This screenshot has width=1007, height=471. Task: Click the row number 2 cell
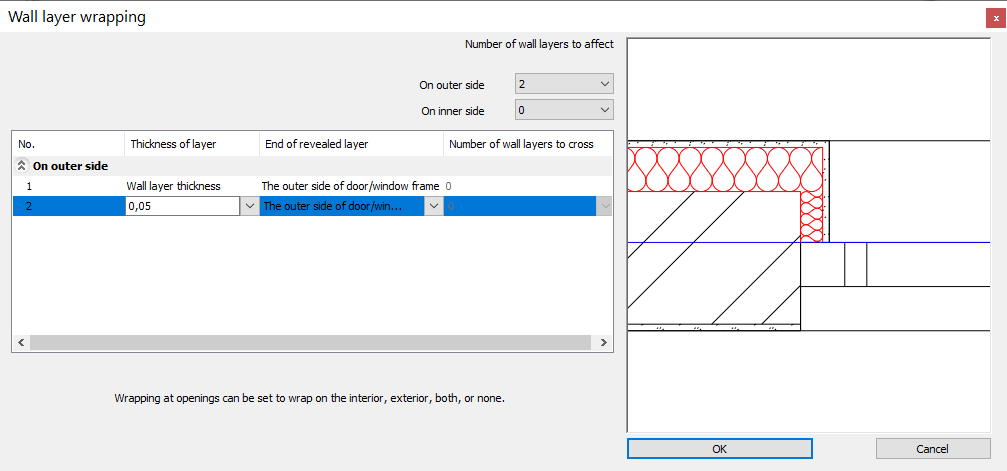click(69, 206)
